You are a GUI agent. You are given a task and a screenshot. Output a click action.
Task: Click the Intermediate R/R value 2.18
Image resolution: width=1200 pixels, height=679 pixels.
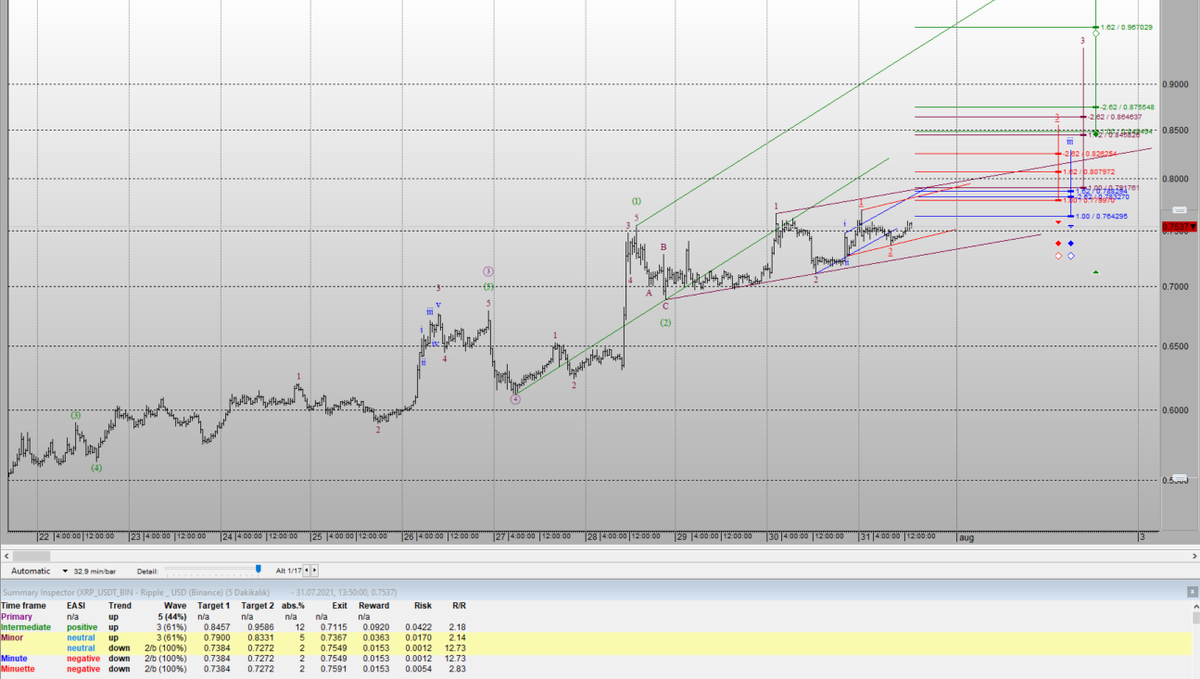pyautogui.click(x=458, y=627)
